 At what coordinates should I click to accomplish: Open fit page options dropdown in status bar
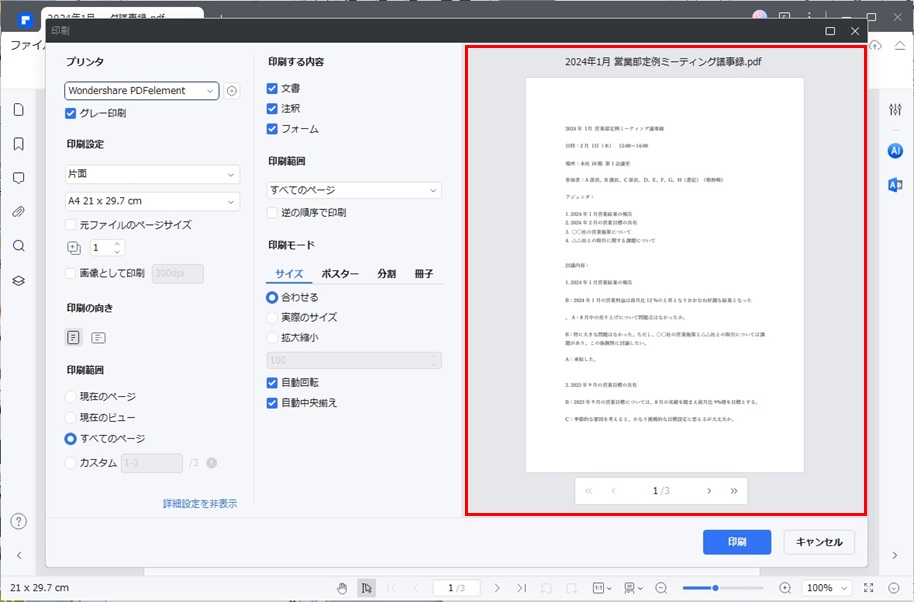click(602, 588)
